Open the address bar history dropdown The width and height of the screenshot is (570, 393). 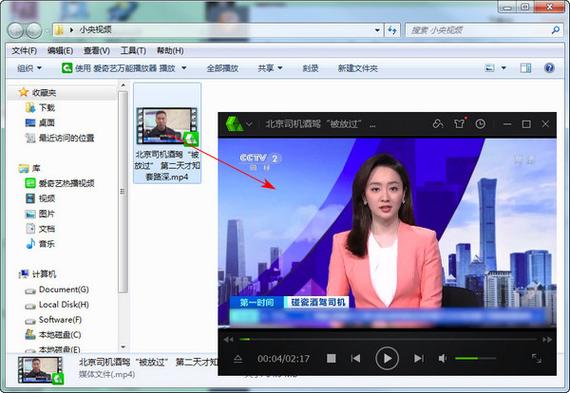pyautogui.click(x=377, y=30)
